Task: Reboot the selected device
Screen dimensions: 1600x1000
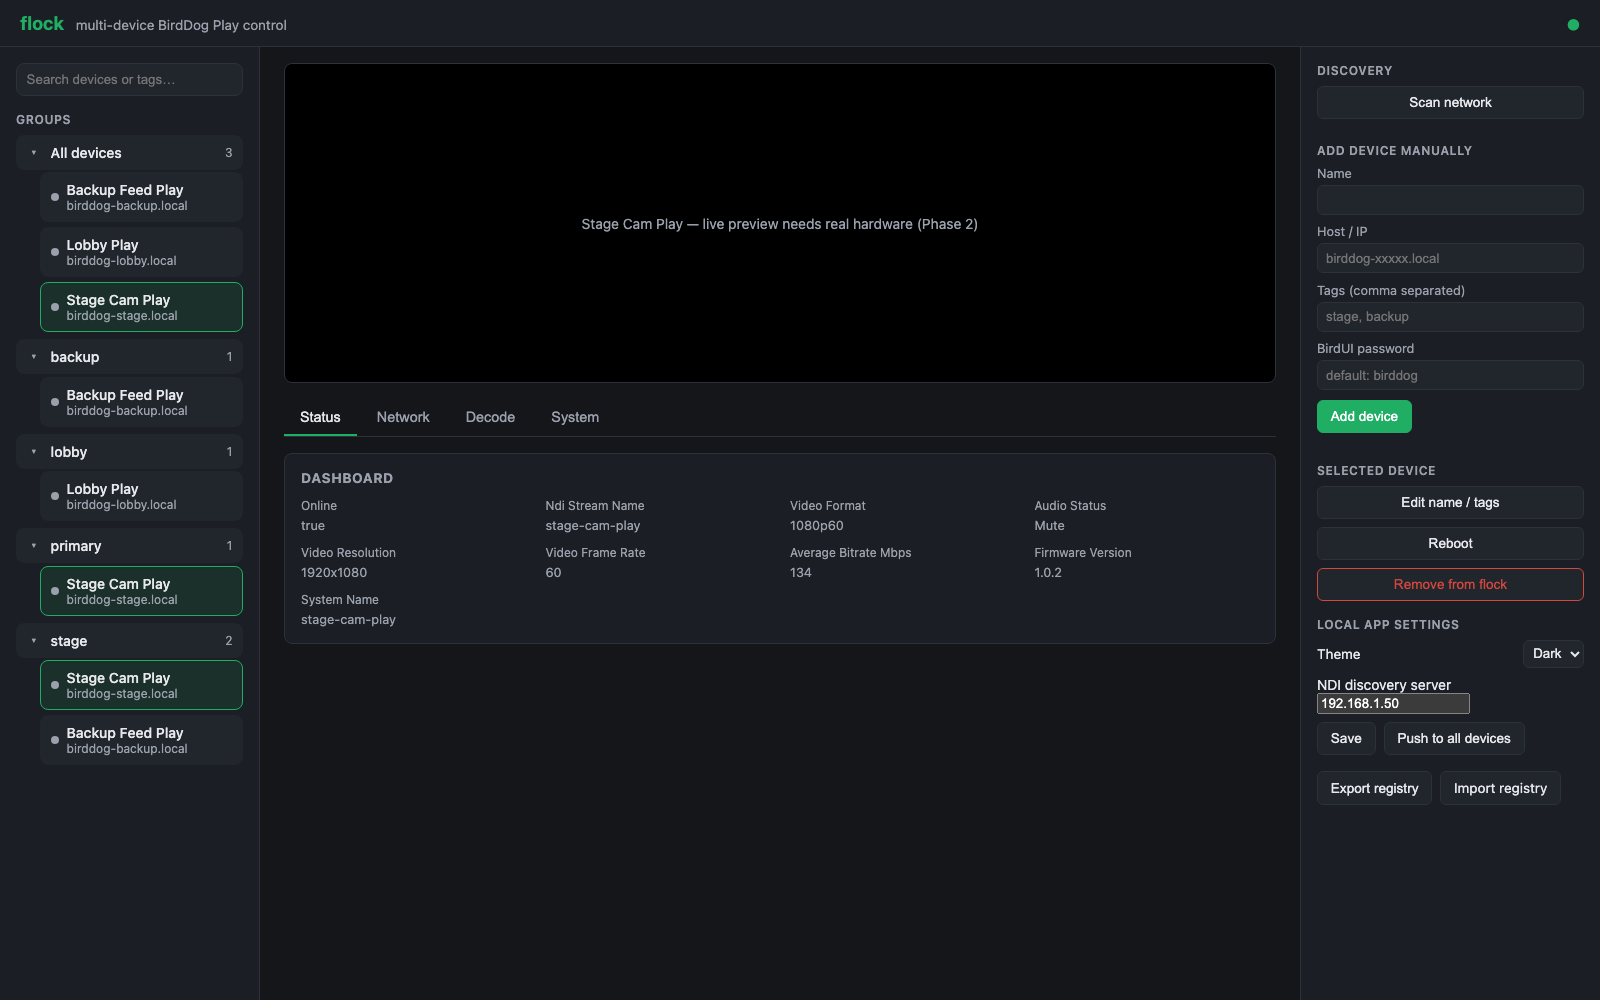Action: [x=1450, y=543]
